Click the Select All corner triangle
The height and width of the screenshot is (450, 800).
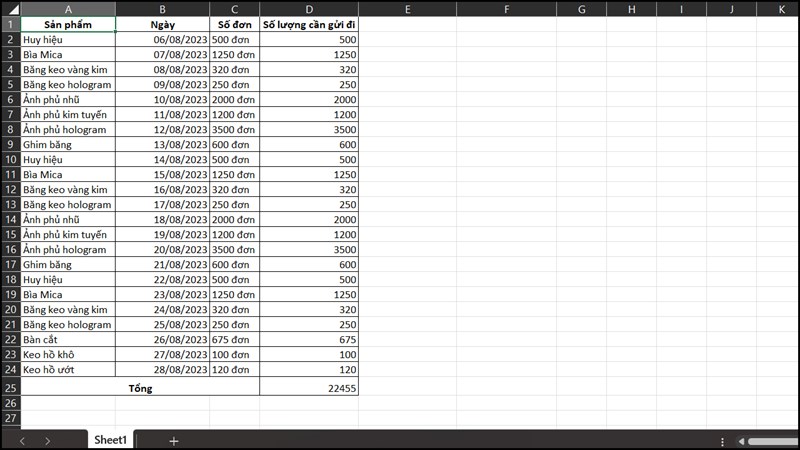tap(13, 9)
